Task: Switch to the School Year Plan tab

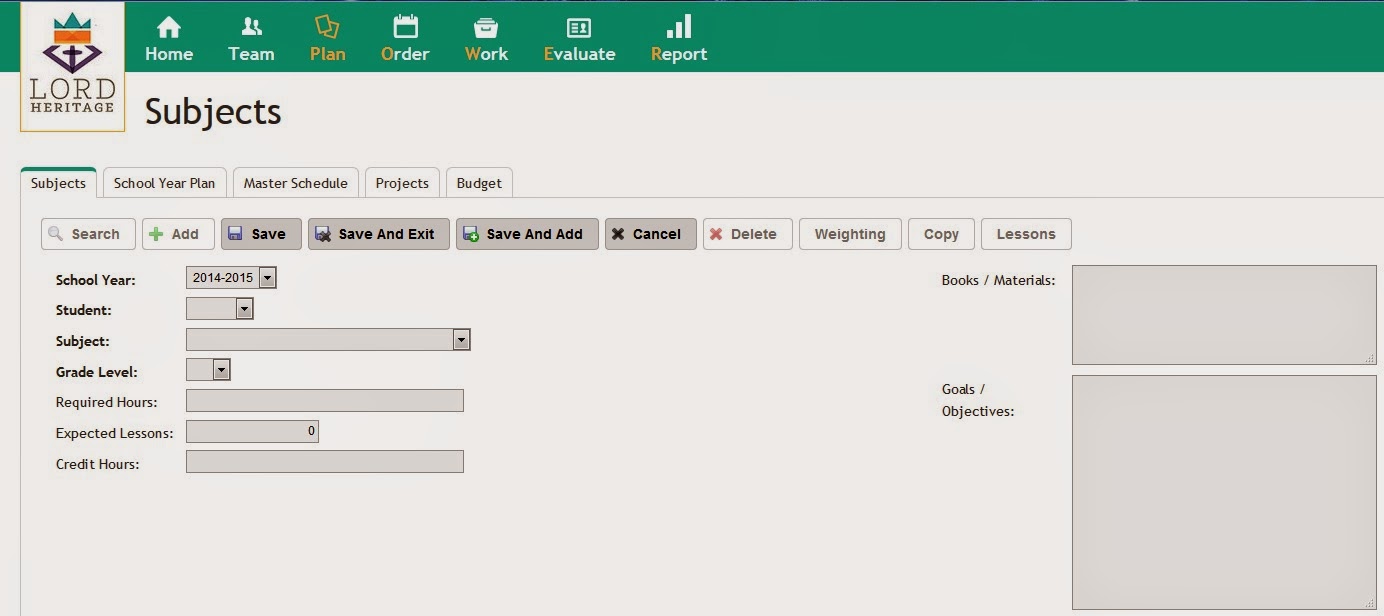Action: pos(165,183)
